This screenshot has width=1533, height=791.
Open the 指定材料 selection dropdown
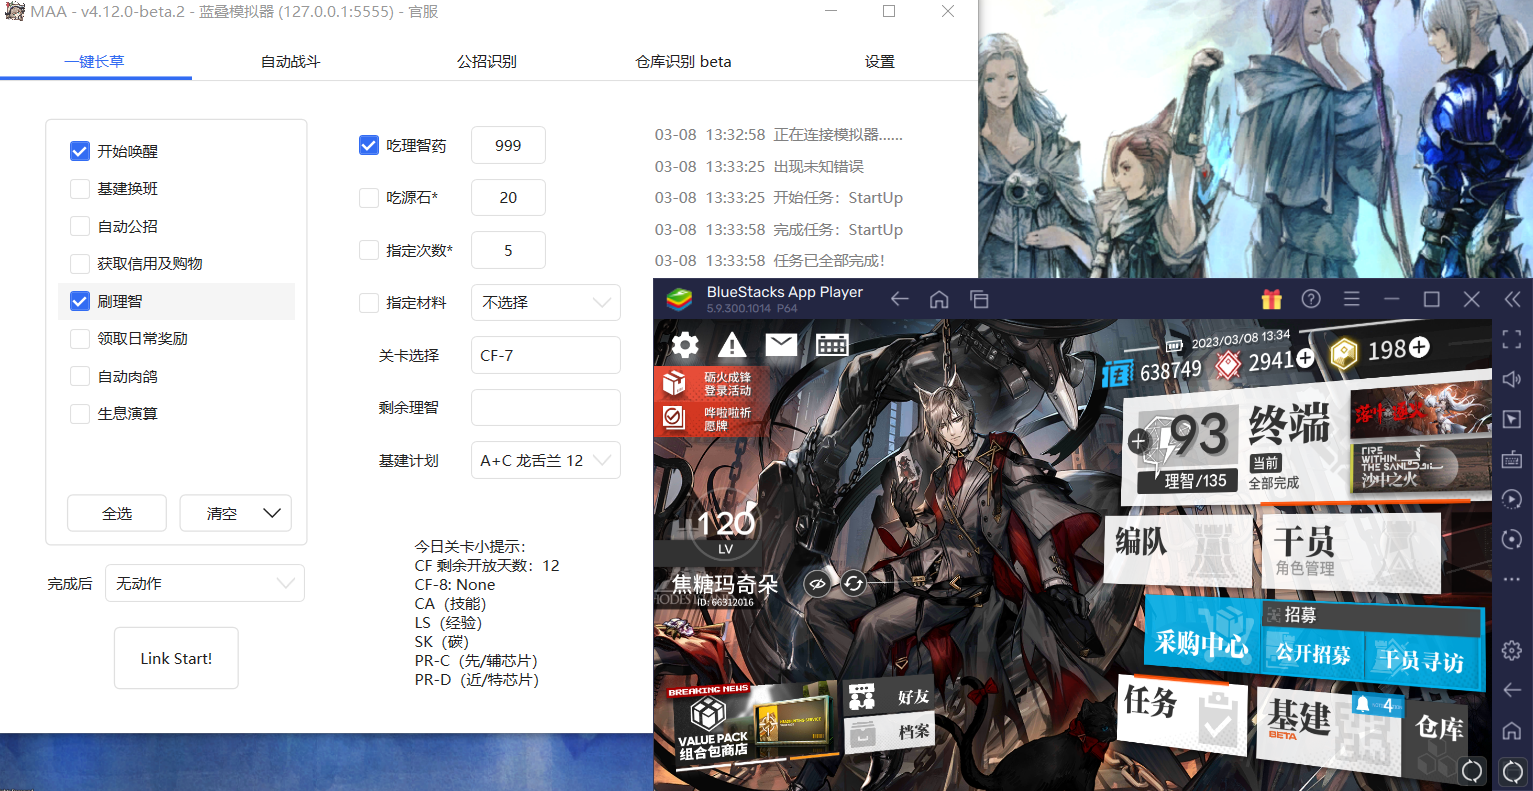545,302
